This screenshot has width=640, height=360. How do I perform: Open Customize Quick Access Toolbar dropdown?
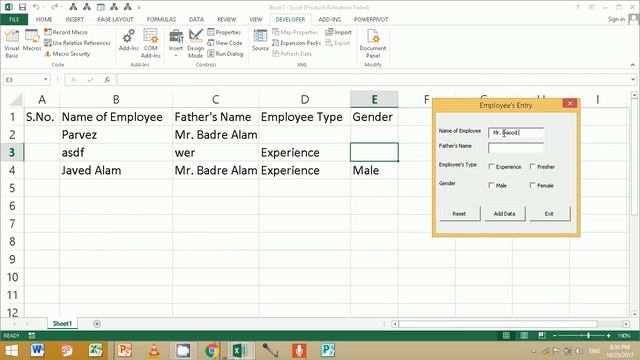[x=139, y=7]
